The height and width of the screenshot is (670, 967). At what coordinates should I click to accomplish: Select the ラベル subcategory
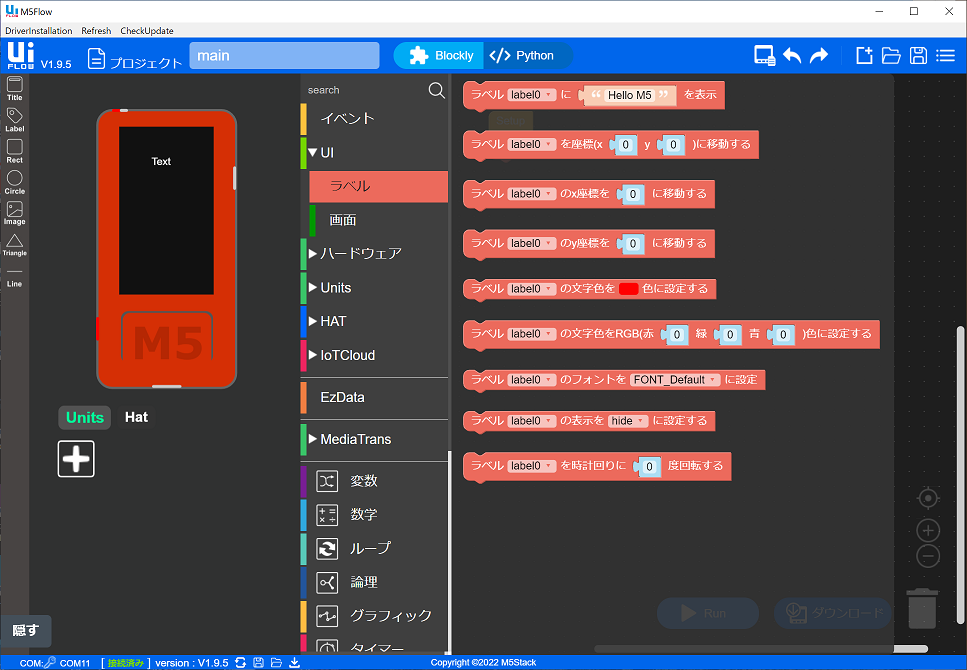coord(379,186)
